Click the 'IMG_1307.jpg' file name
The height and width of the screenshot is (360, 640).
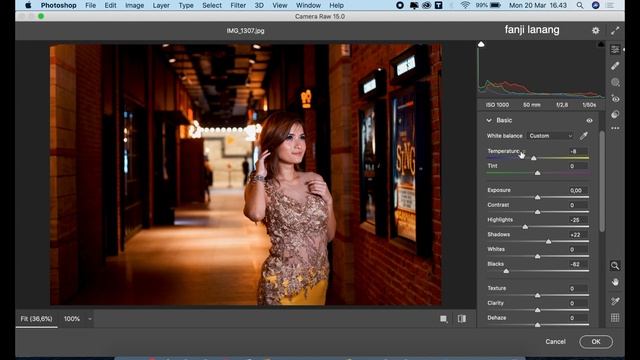(245, 31)
